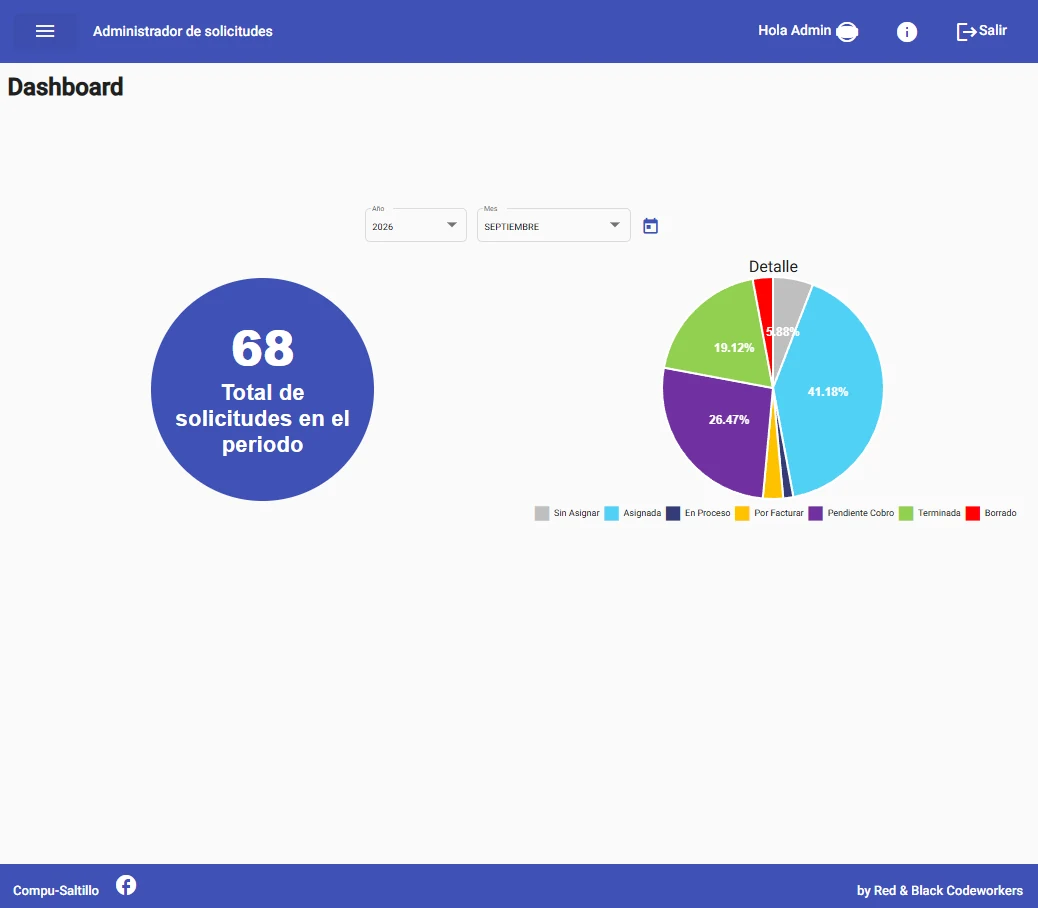The height and width of the screenshot is (908, 1038).
Task: Click the Hola Admin greeting text
Action: (794, 30)
